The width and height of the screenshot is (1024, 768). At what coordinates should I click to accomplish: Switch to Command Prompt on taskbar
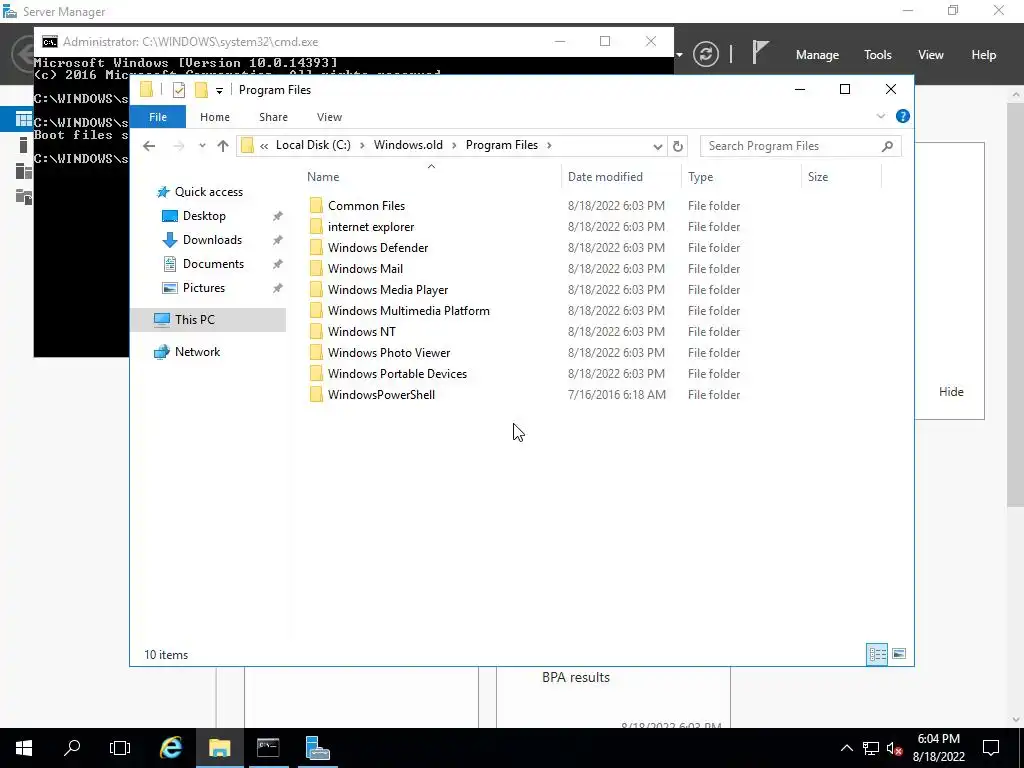(x=268, y=748)
